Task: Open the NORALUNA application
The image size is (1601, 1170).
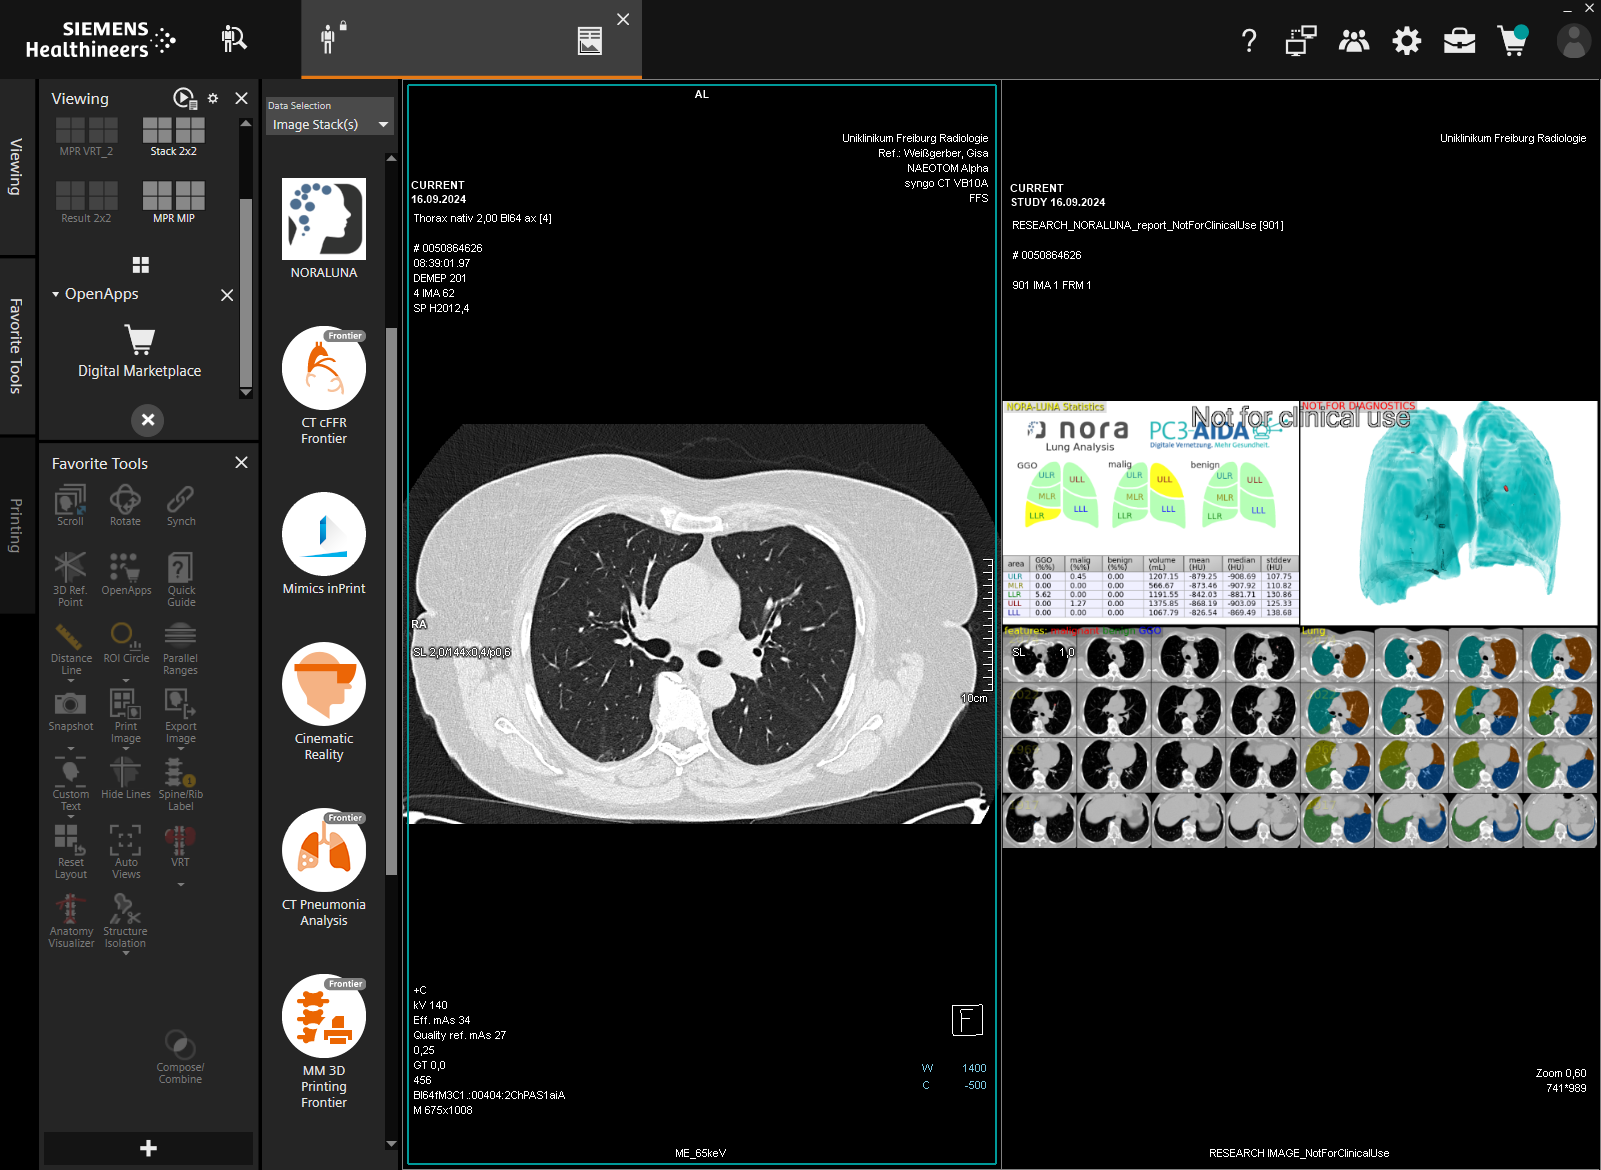Action: click(323, 219)
